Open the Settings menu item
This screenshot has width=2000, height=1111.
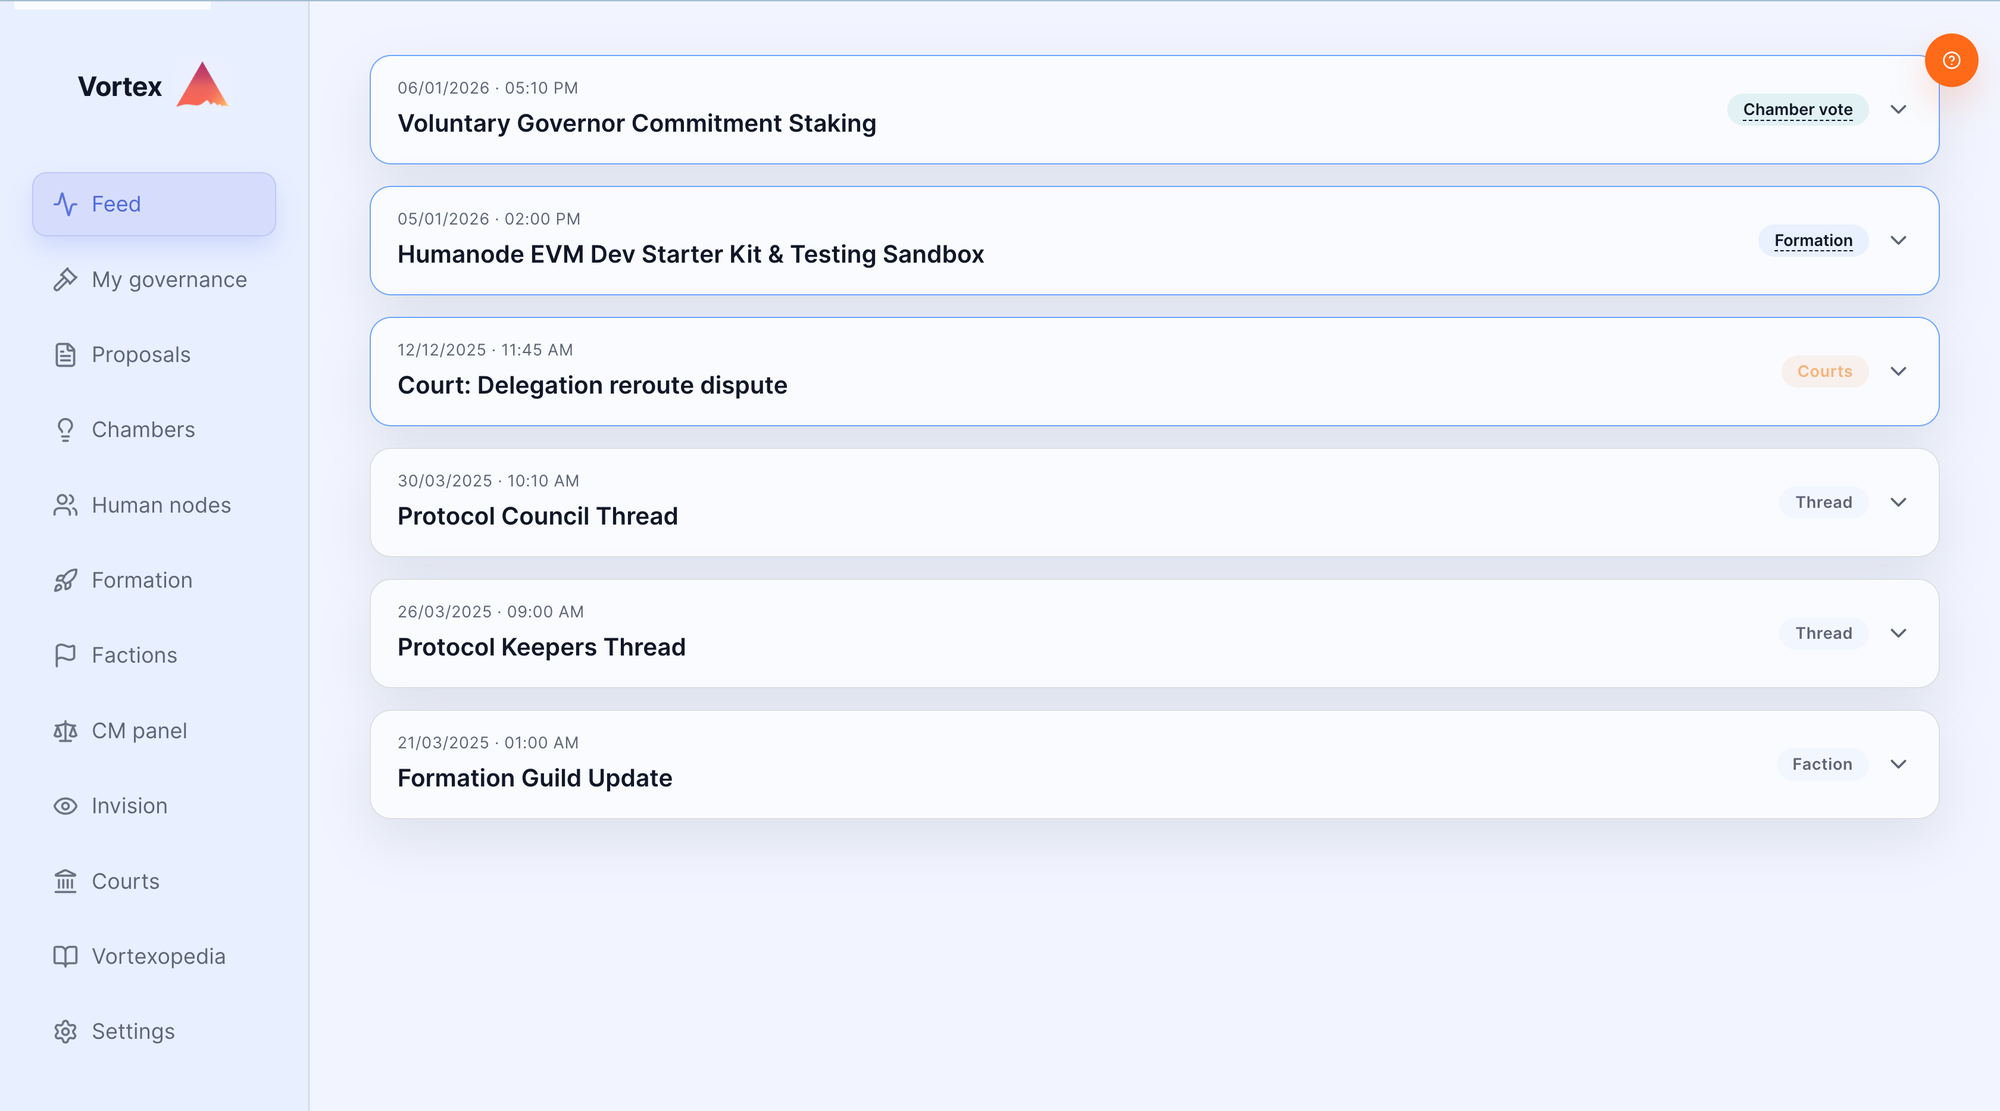coord(132,1031)
